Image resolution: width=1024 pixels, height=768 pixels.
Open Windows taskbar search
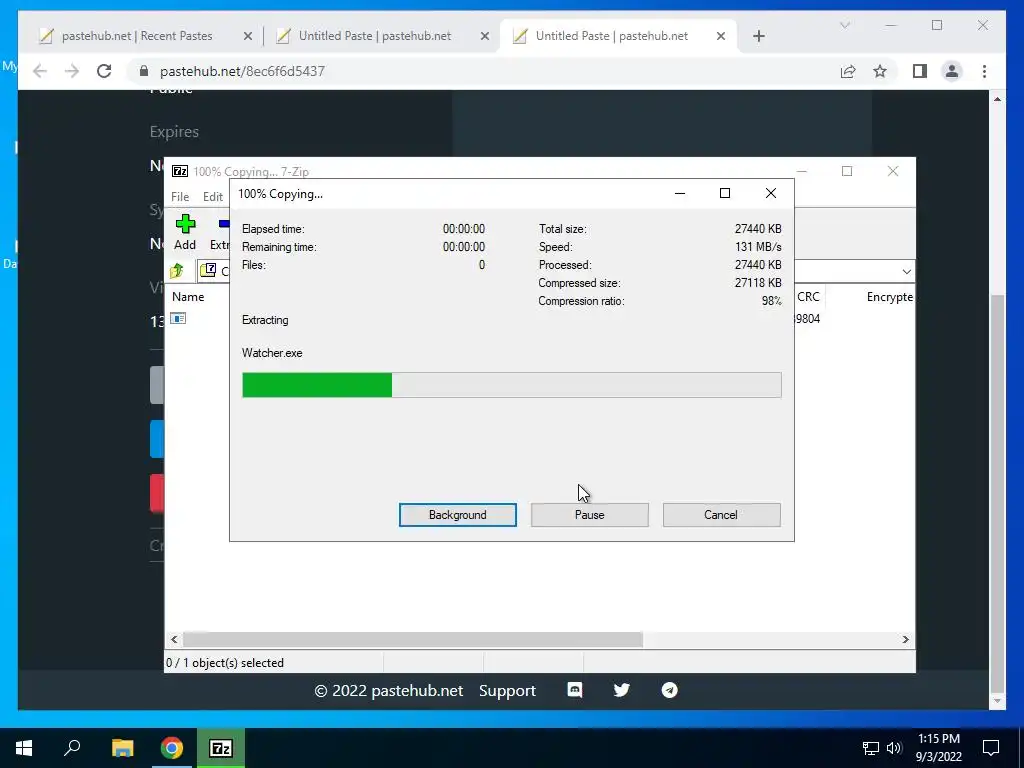pos(72,748)
